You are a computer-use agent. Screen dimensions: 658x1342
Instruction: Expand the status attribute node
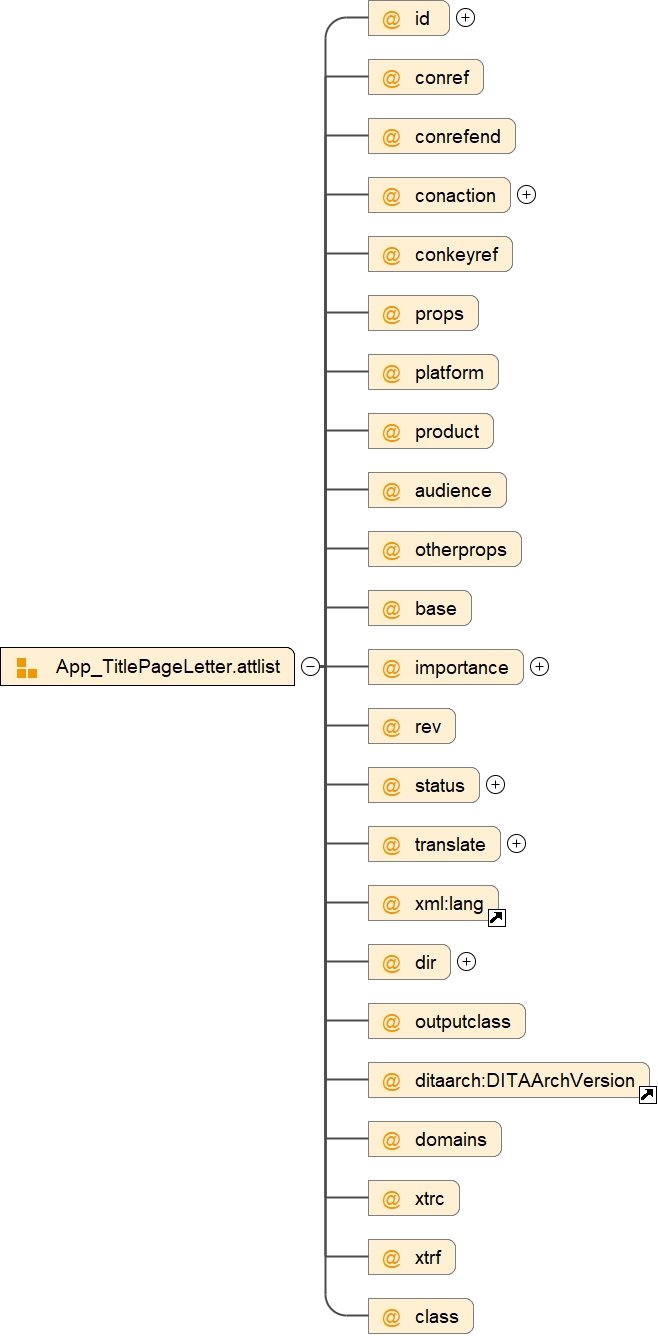click(496, 785)
